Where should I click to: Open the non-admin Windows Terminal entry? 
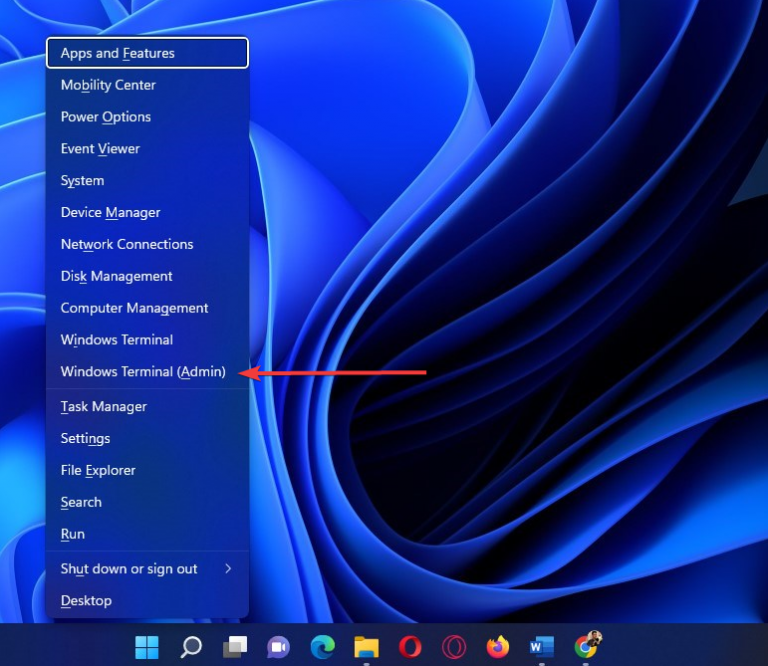147,339
